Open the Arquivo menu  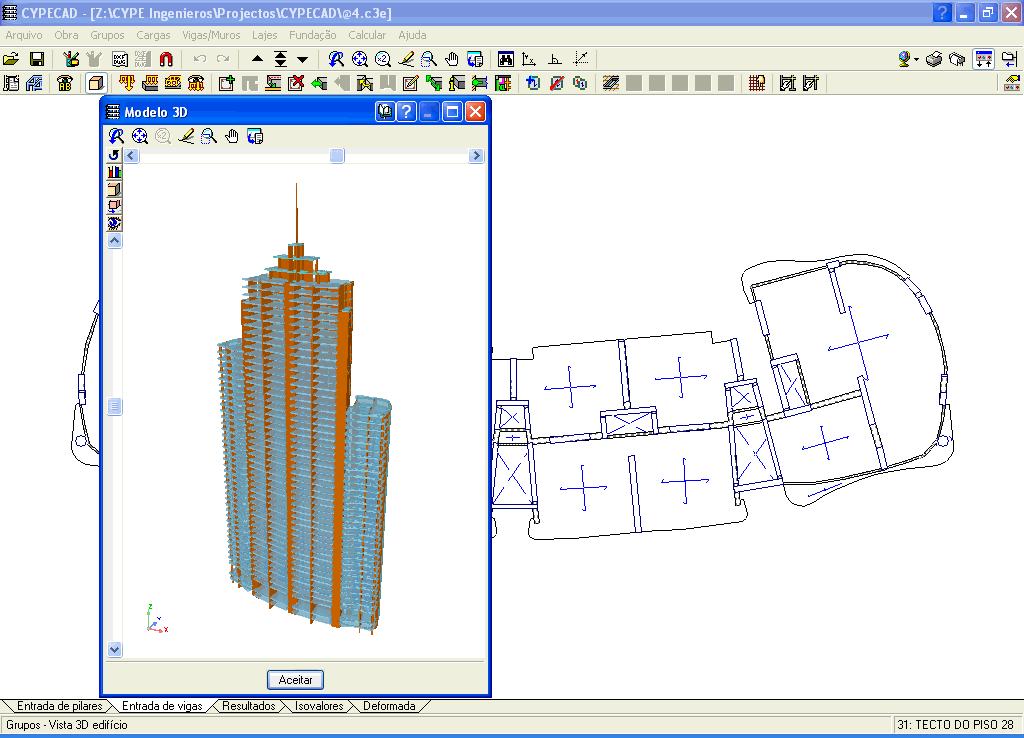24,35
